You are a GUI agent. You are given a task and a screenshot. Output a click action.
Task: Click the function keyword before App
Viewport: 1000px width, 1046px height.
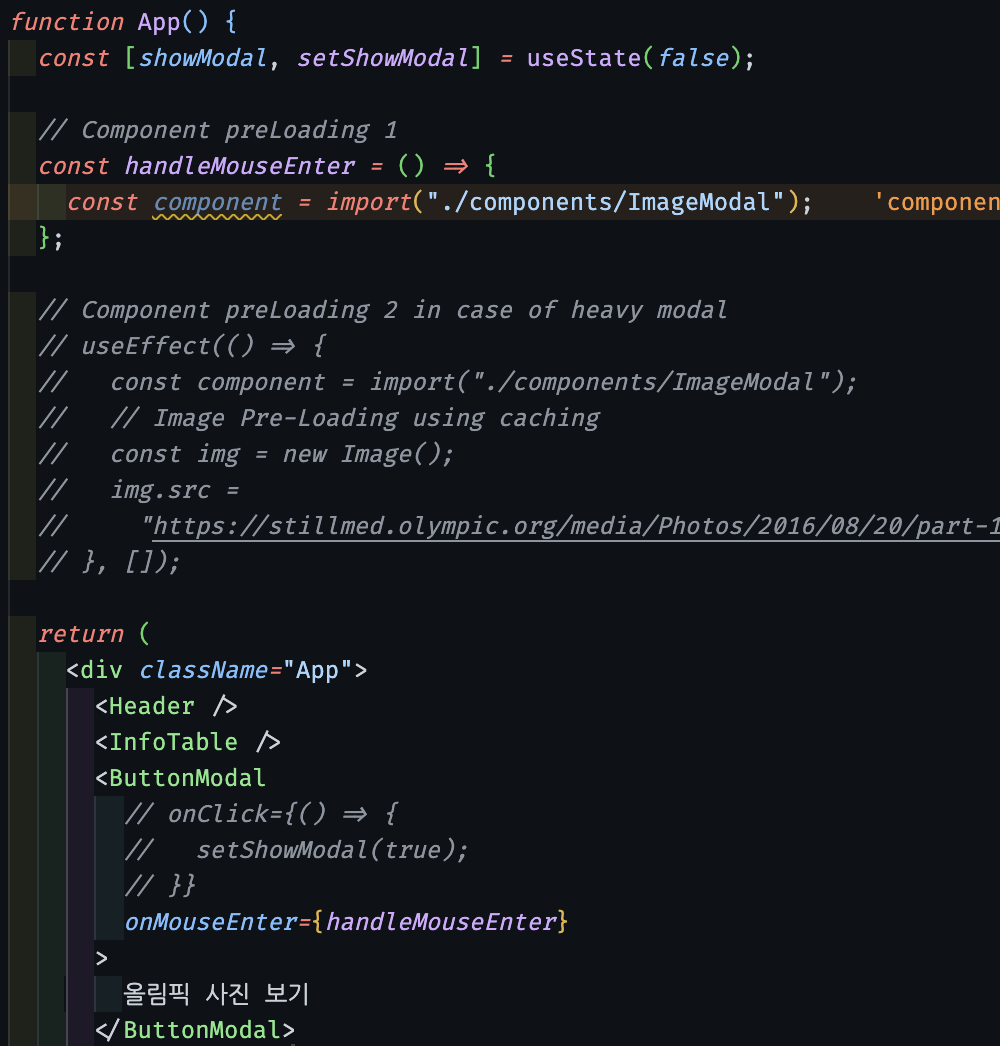click(67, 22)
